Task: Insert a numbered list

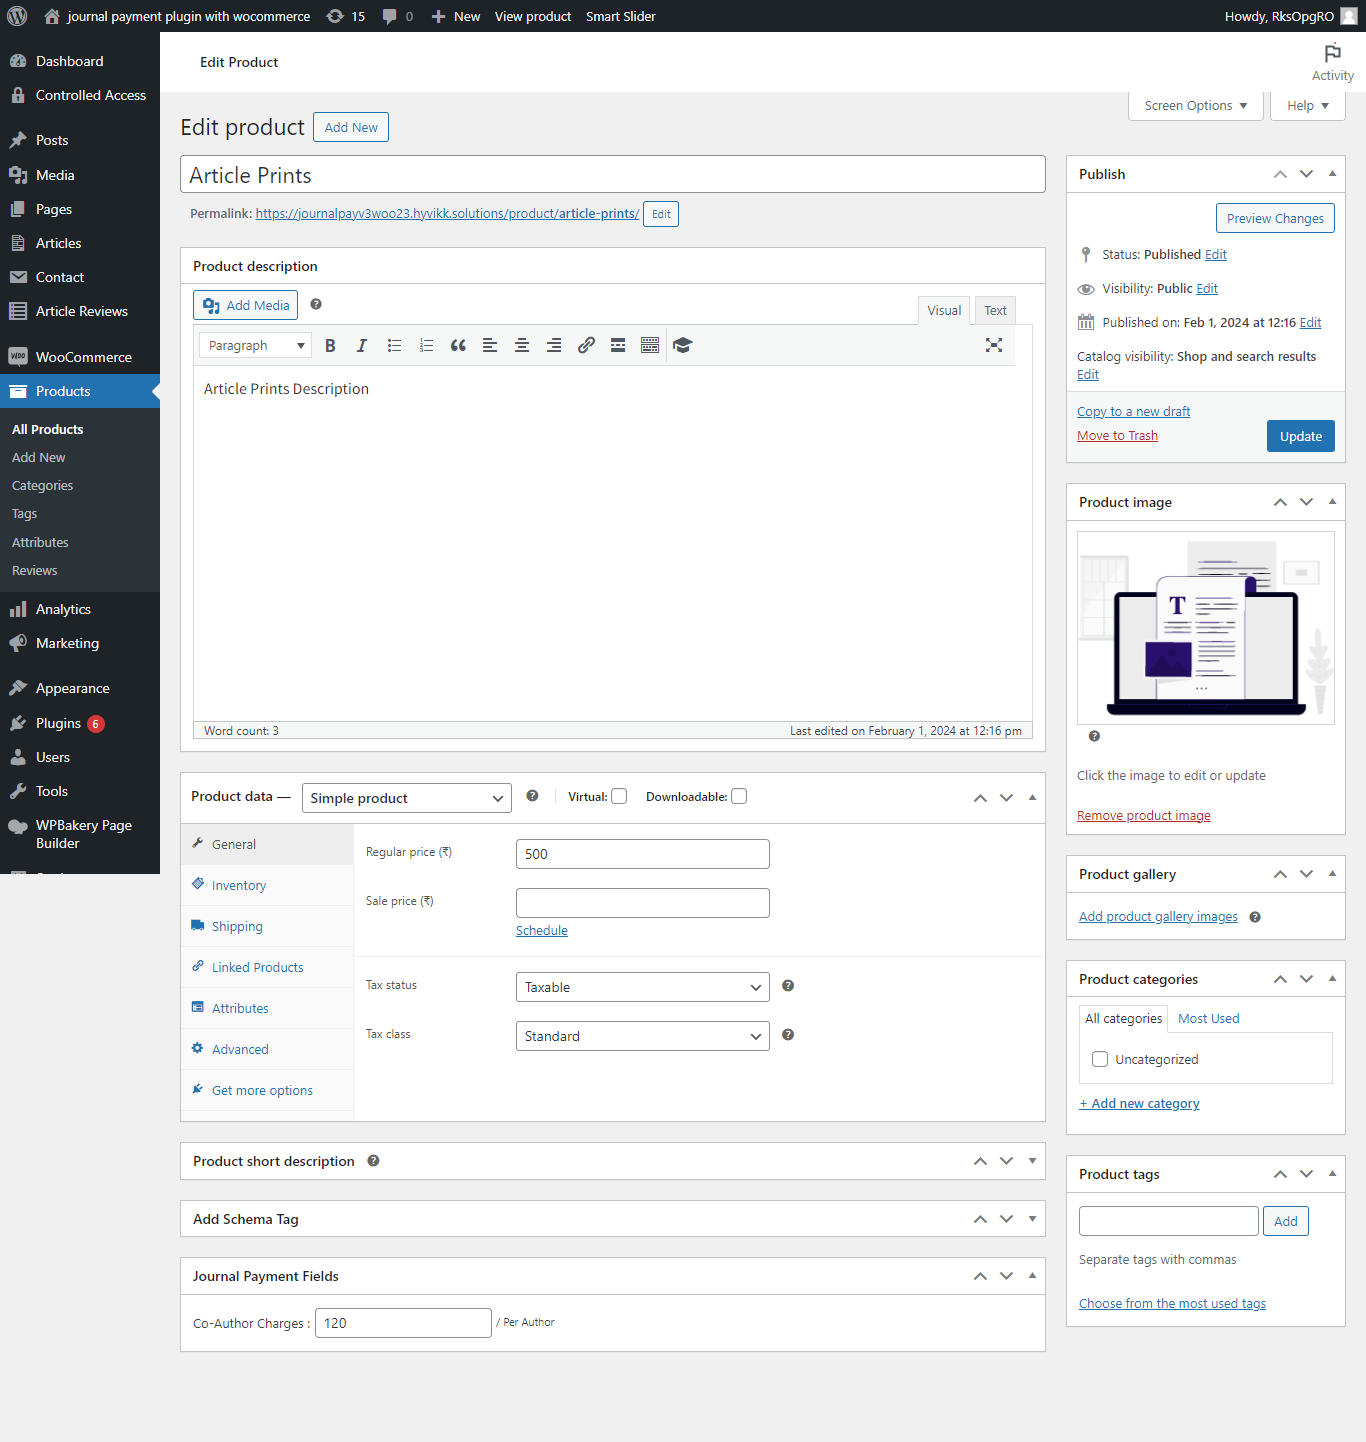Action: point(426,345)
